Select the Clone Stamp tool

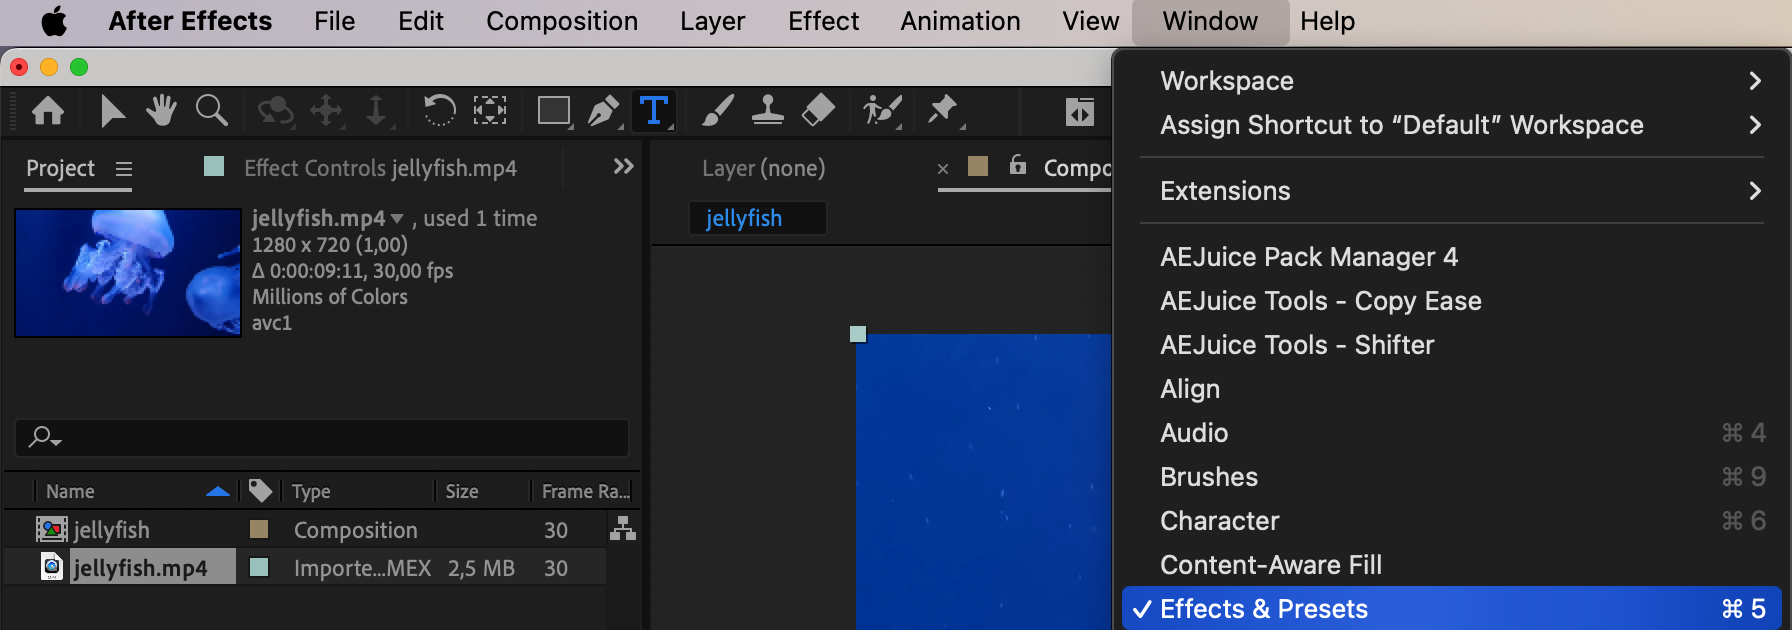pos(768,110)
